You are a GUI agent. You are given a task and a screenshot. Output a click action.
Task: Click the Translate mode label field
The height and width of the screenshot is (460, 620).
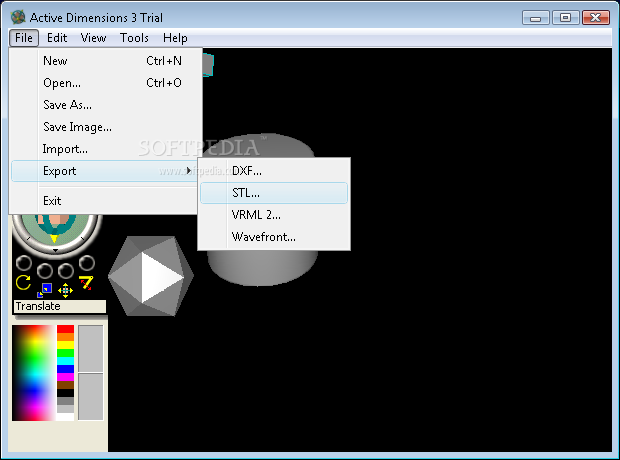[60, 307]
